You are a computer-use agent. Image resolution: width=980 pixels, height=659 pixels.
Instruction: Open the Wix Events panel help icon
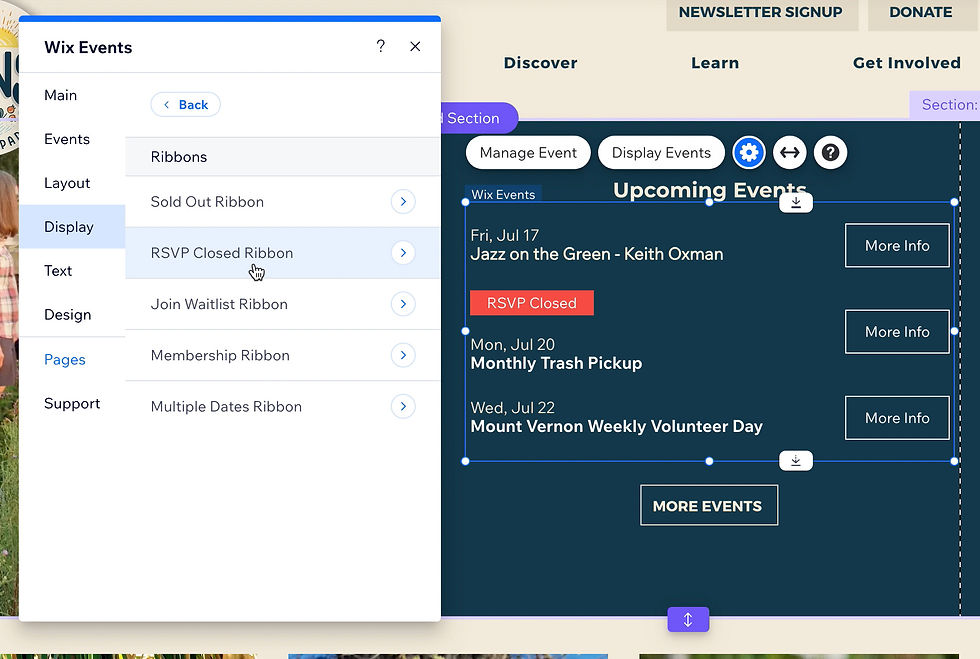pos(381,46)
